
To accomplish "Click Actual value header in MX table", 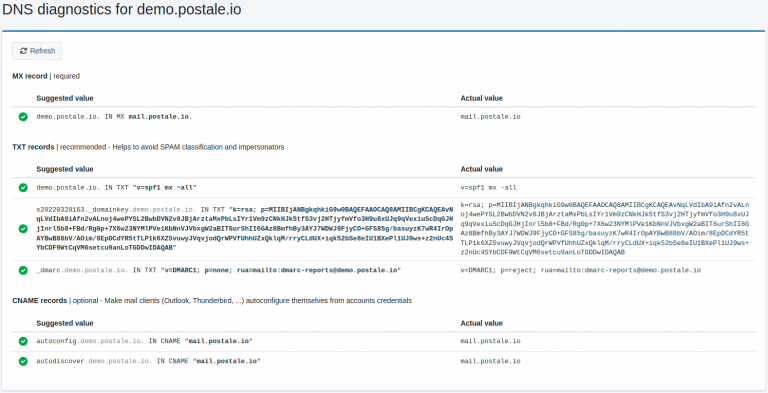I will [481, 98].
